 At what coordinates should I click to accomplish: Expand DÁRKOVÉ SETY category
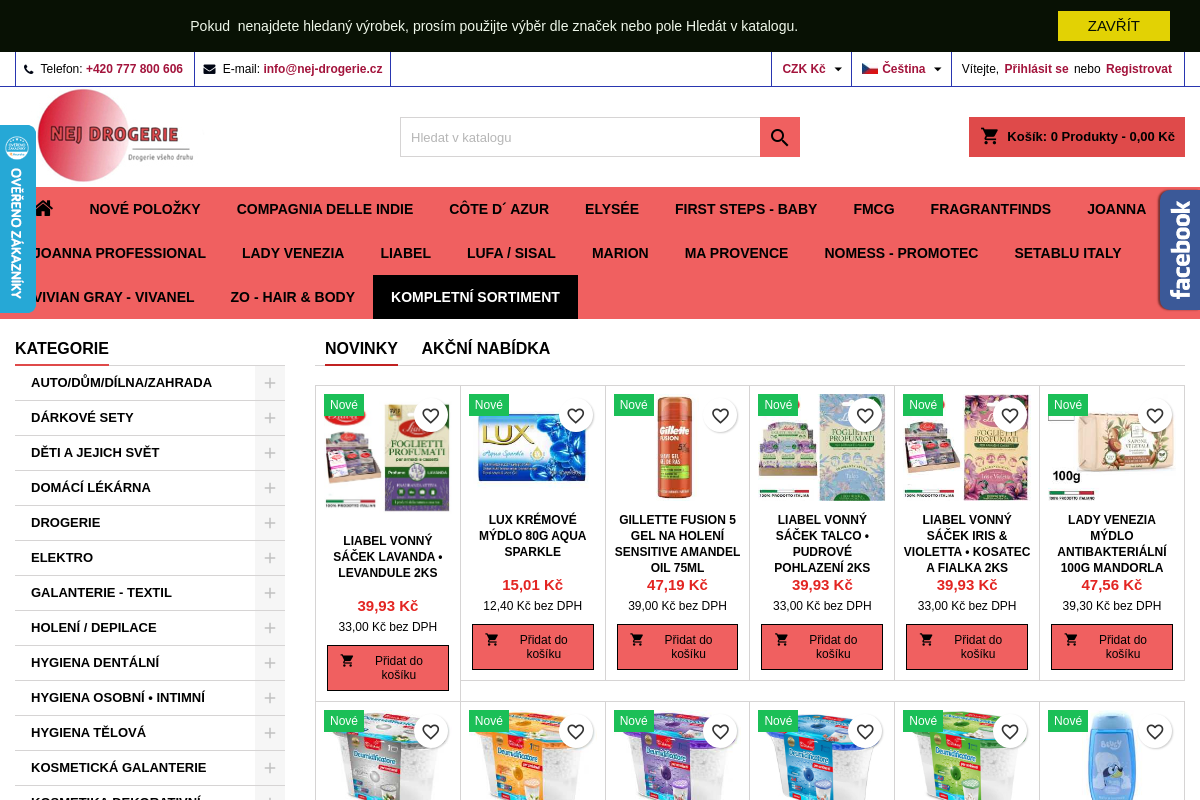point(270,418)
